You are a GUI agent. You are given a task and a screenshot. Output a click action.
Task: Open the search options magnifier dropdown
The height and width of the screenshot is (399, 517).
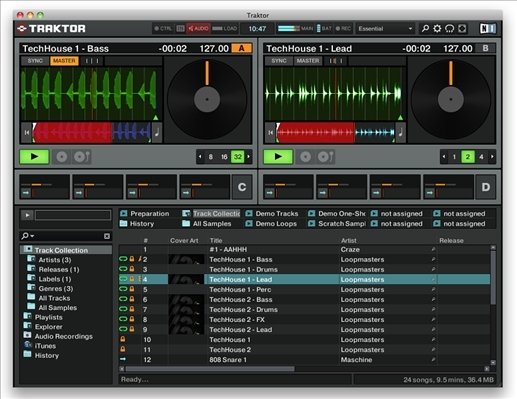[x=27, y=236]
